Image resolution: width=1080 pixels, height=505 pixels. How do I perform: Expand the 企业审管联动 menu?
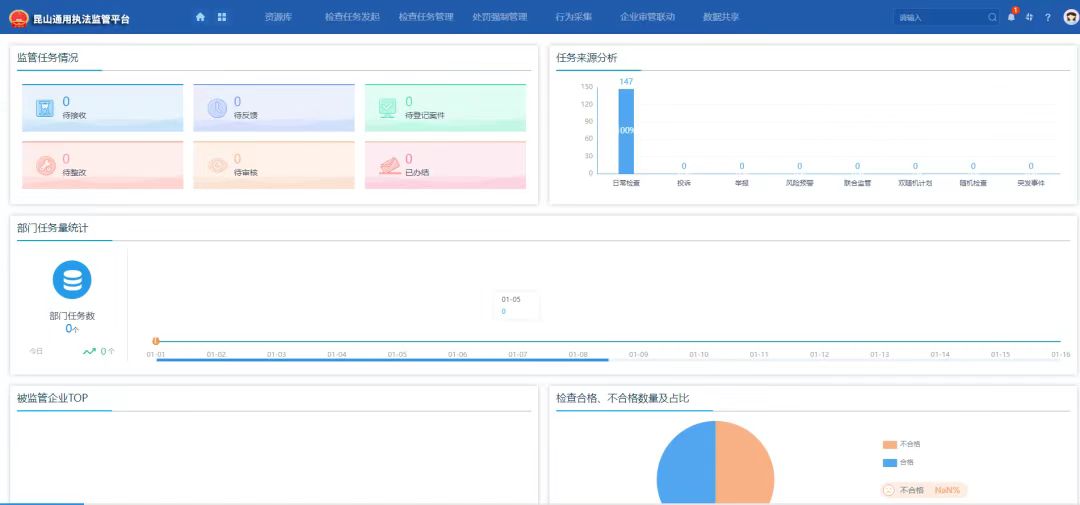point(647,17)
